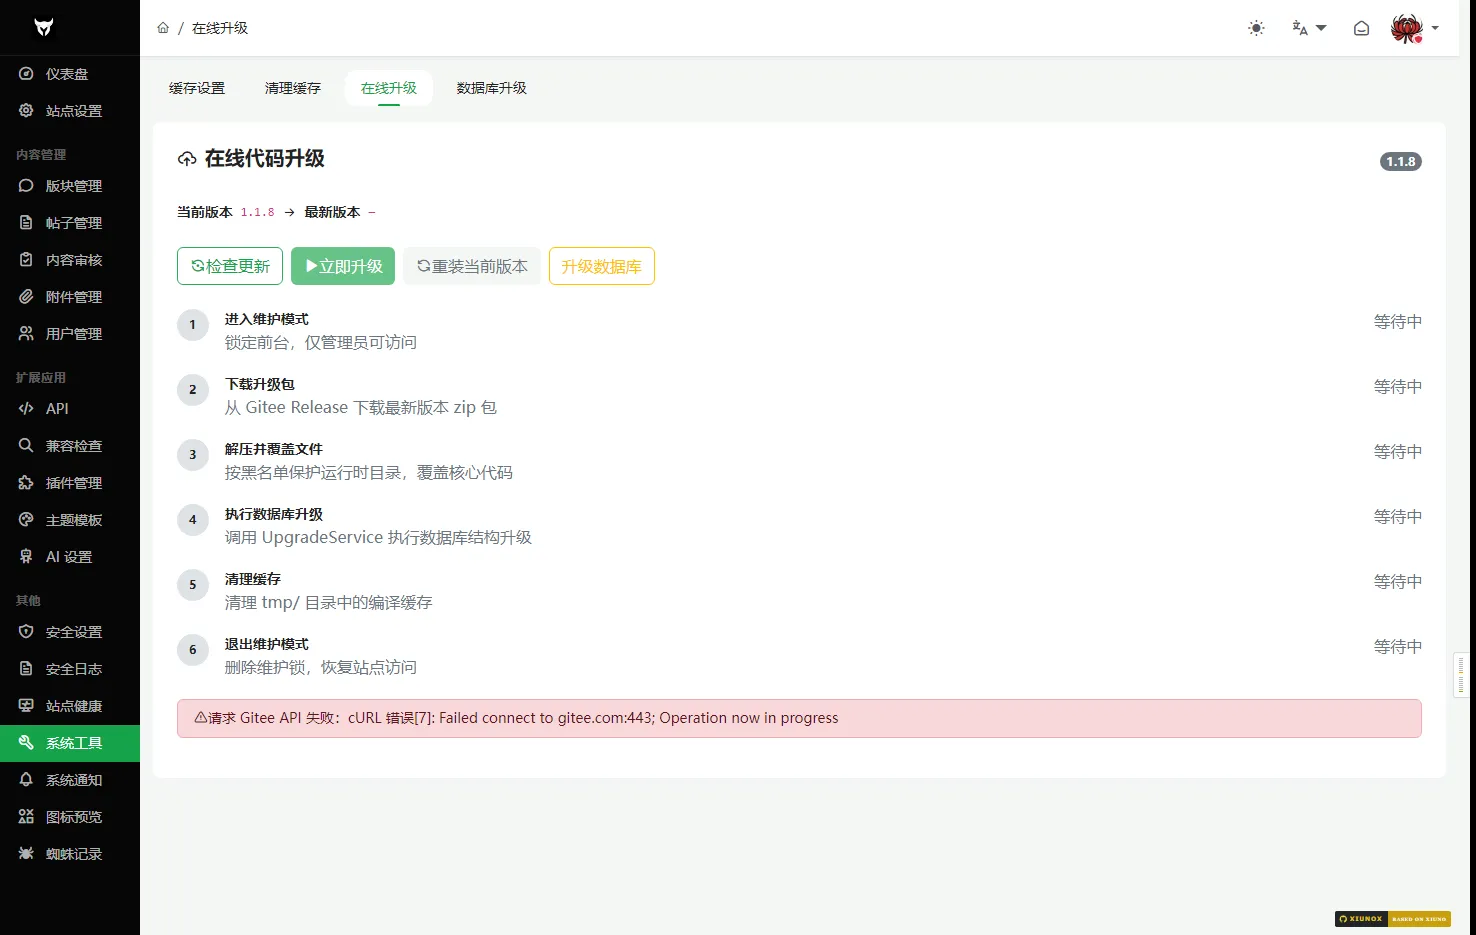
Task: Open 主题模板 theme templates
Action: tap(70, 520)
